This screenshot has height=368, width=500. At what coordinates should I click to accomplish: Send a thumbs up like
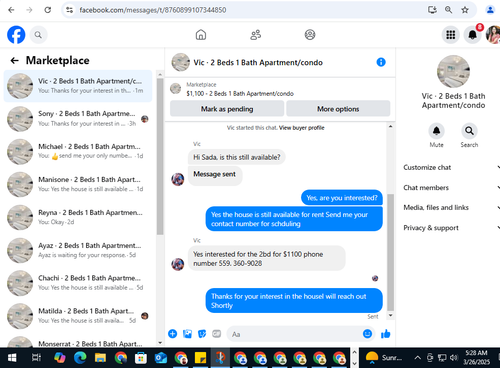point(386,334)
